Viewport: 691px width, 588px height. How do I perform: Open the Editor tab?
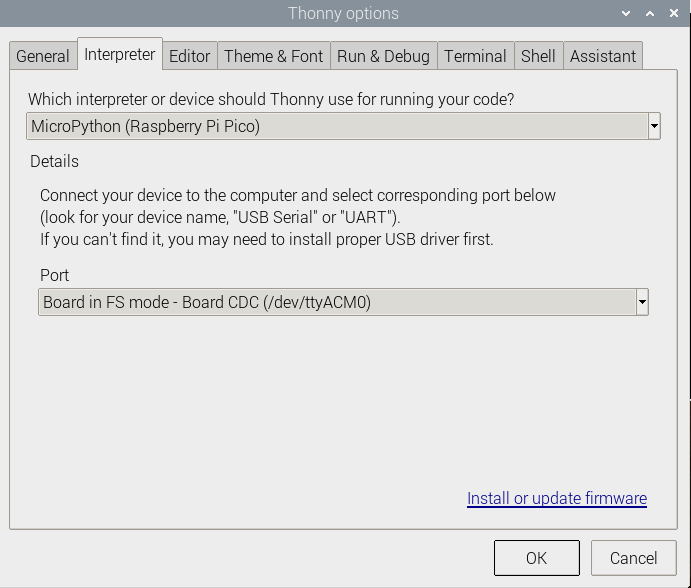tap(189, 56)
